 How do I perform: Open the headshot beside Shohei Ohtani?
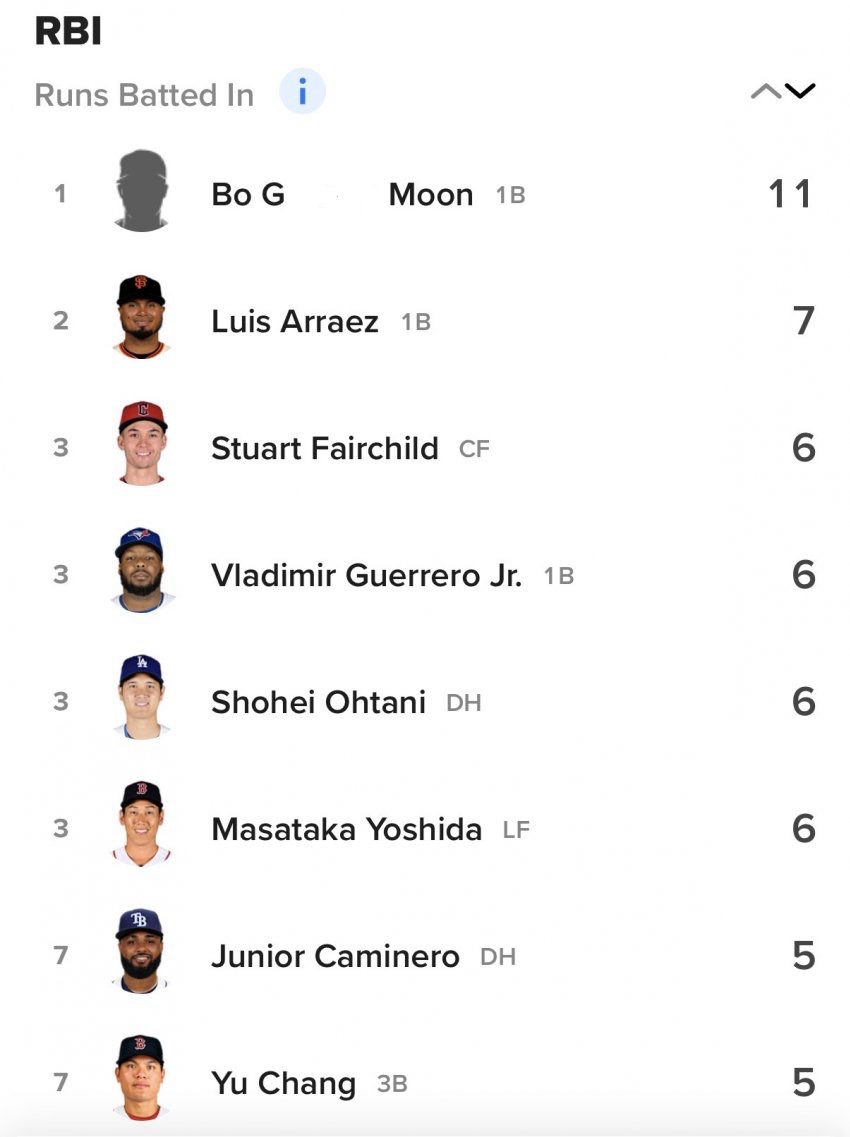click(x=141, y=700)
